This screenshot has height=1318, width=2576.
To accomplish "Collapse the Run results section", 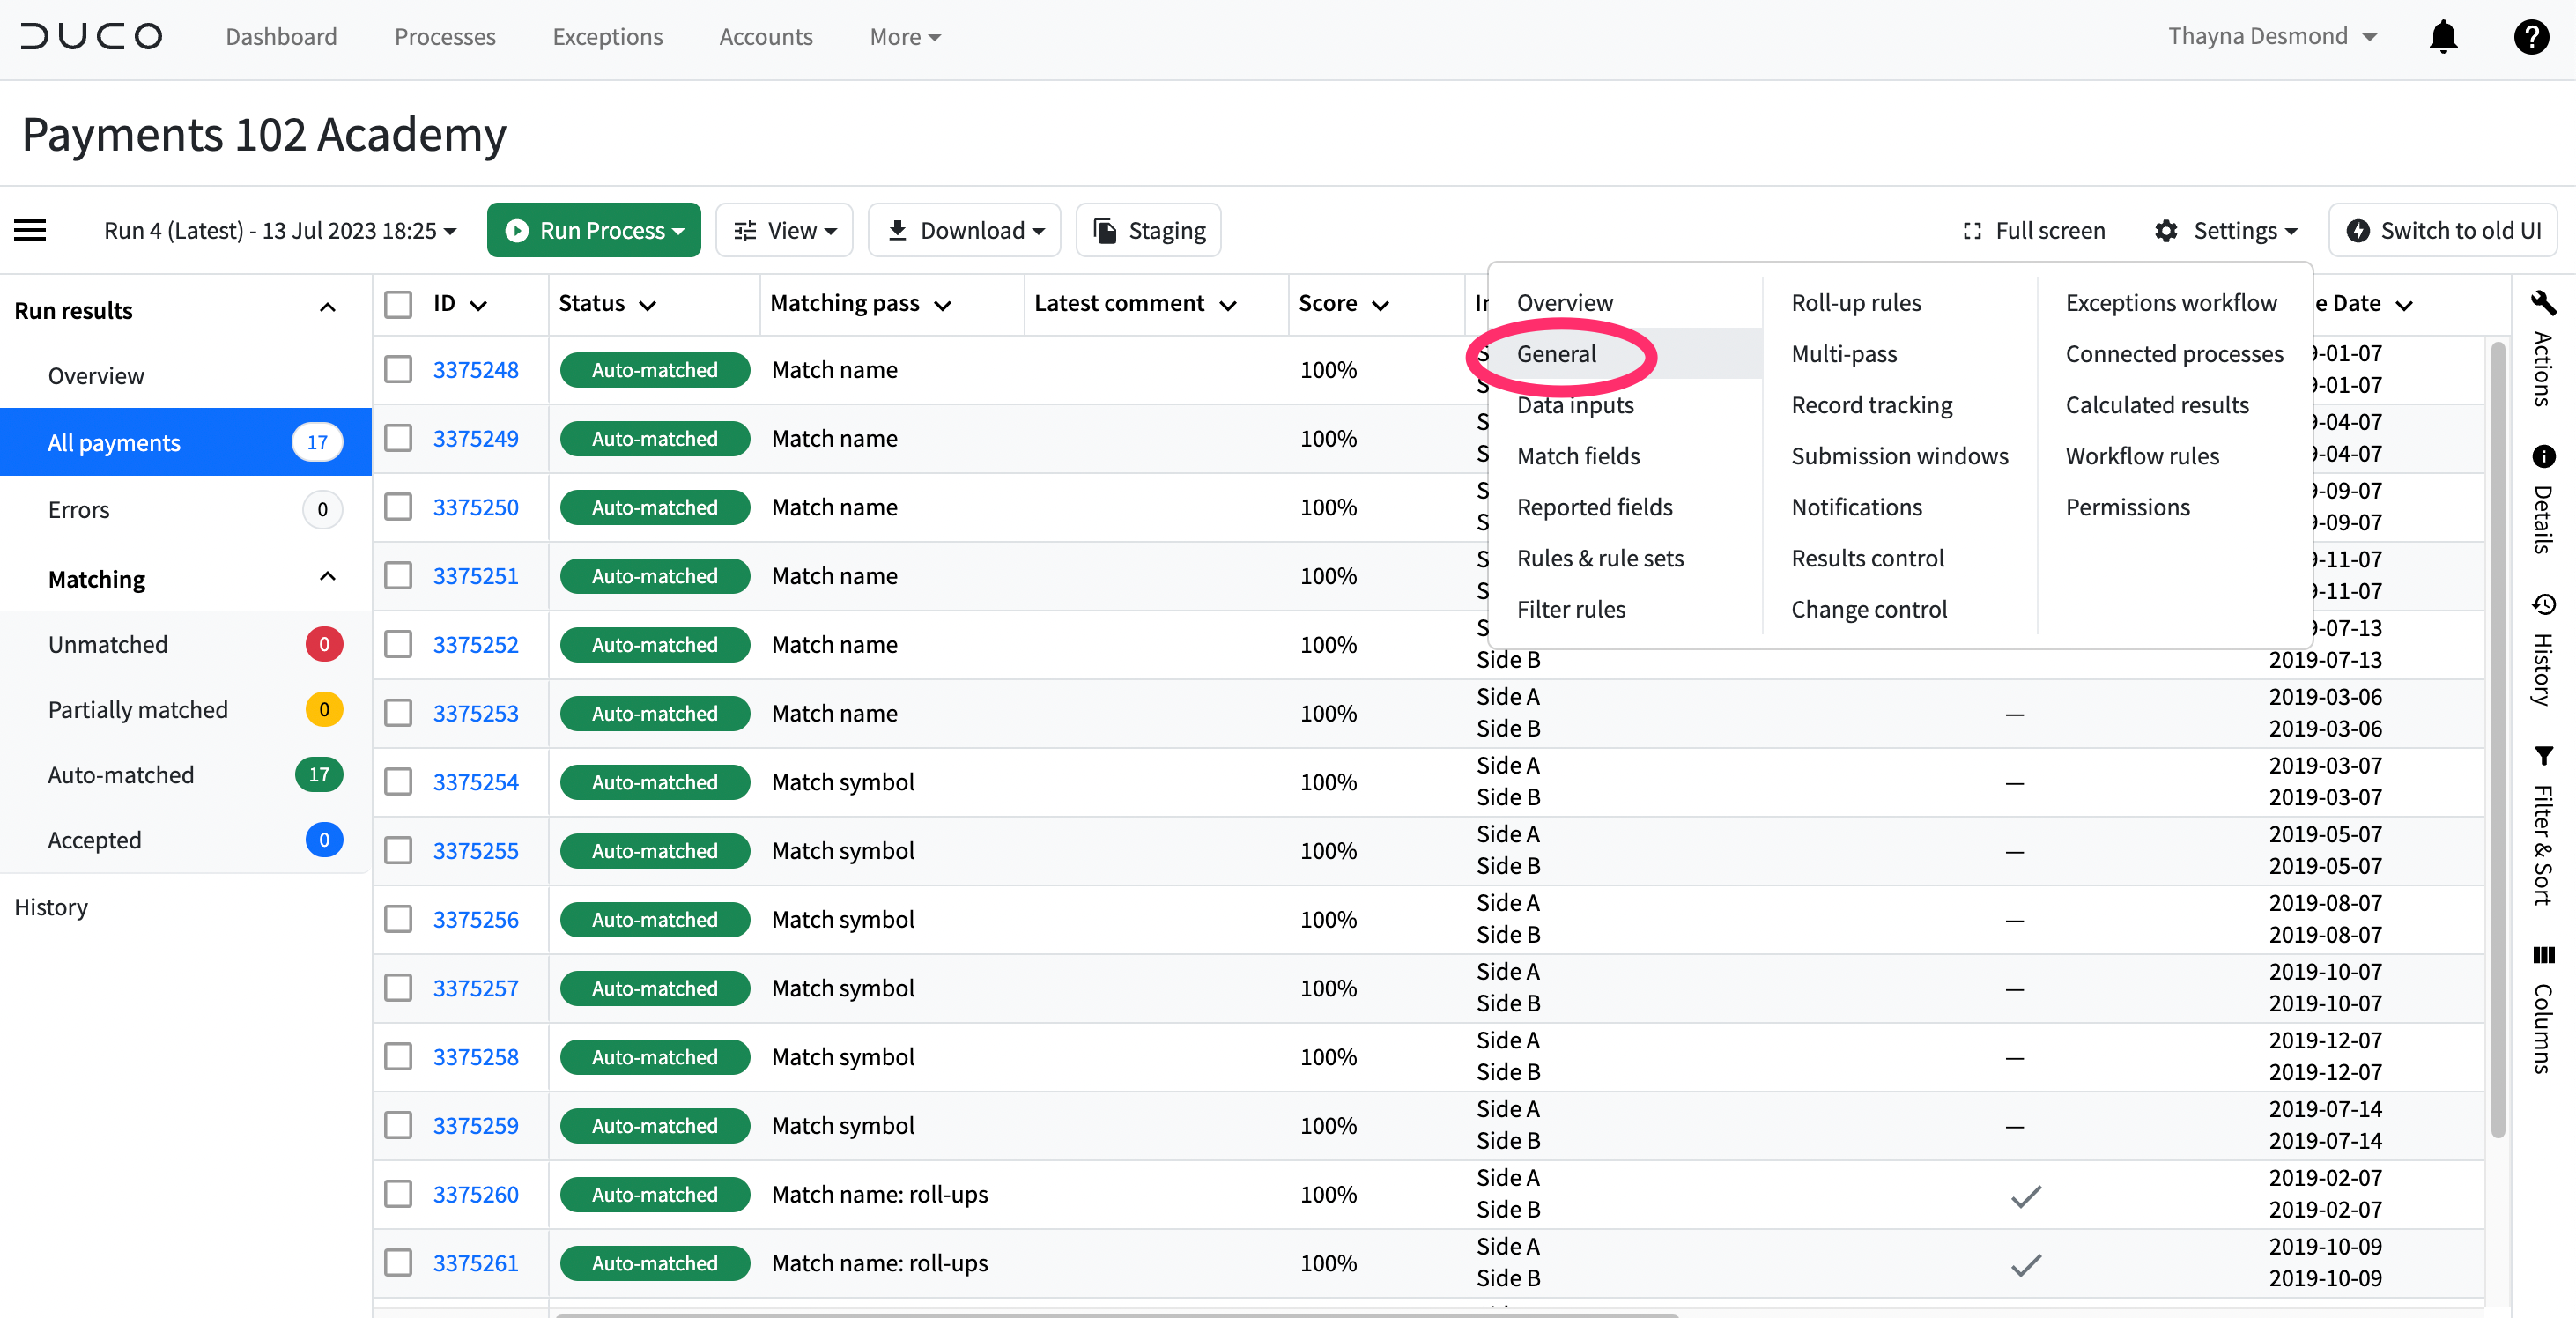I will point(327,309).
